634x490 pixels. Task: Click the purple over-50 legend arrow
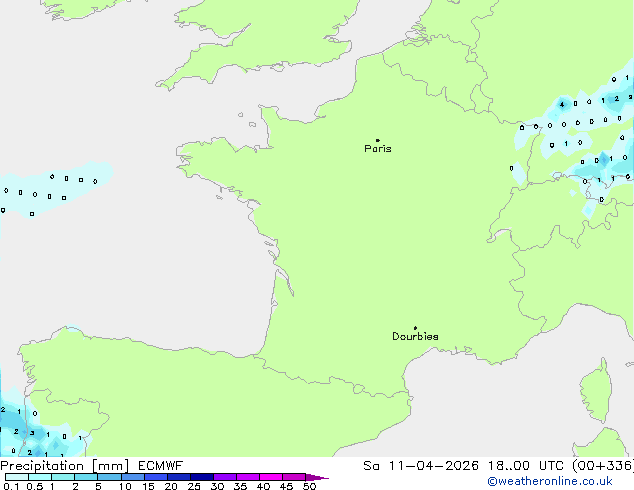317,477
